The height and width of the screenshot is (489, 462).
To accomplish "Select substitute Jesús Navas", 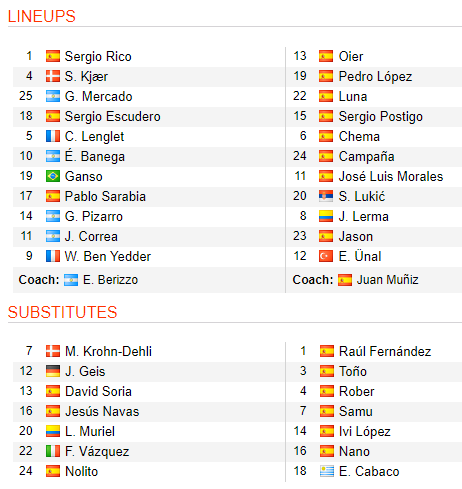I will [x=102, y=411].
